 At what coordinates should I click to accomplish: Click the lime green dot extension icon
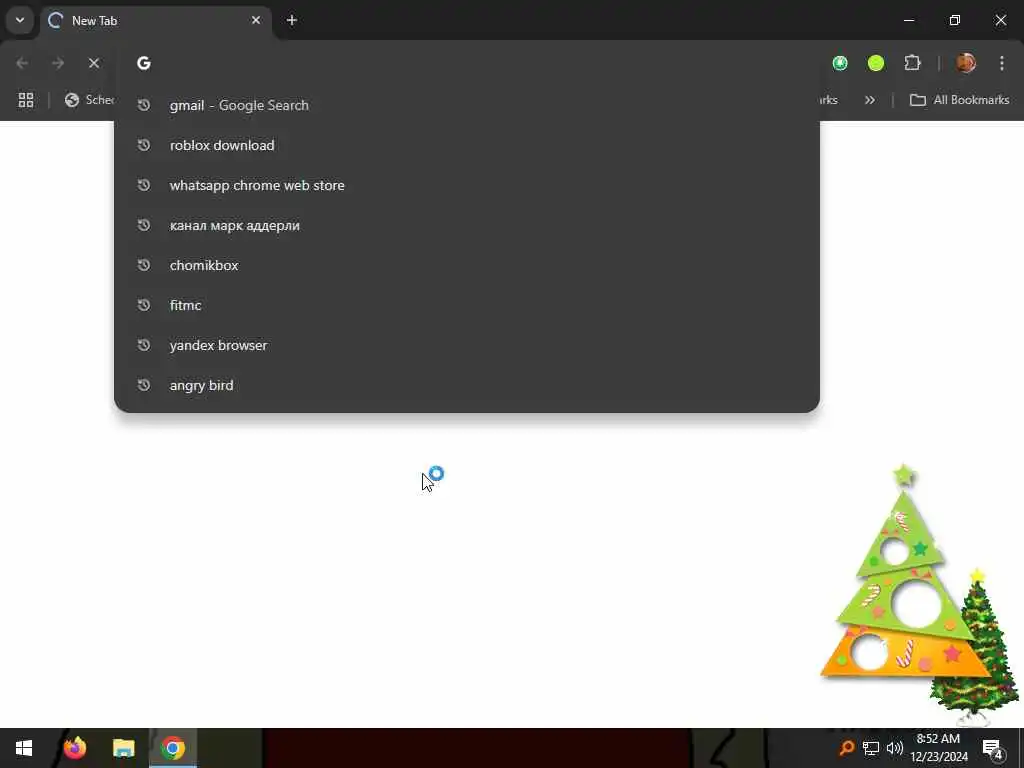876,63
